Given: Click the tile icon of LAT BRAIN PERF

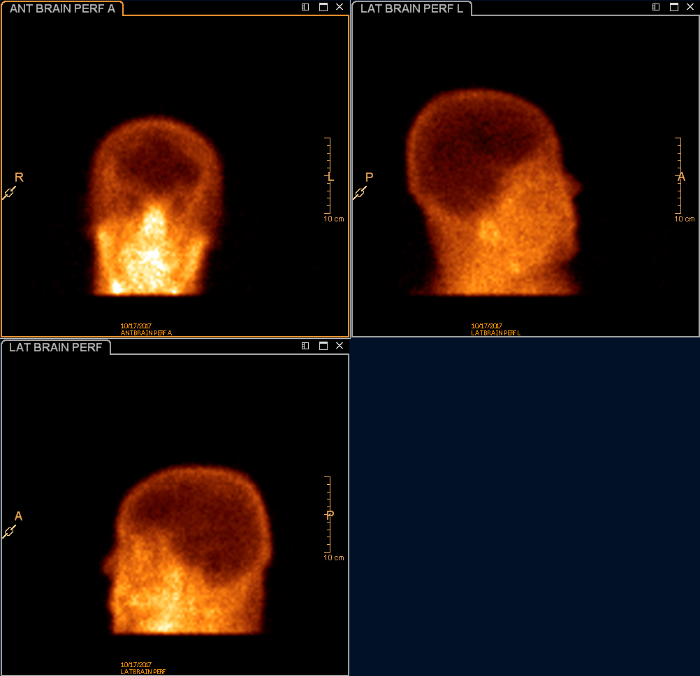Looking at the screenshot, I should [x=306, y=346].
